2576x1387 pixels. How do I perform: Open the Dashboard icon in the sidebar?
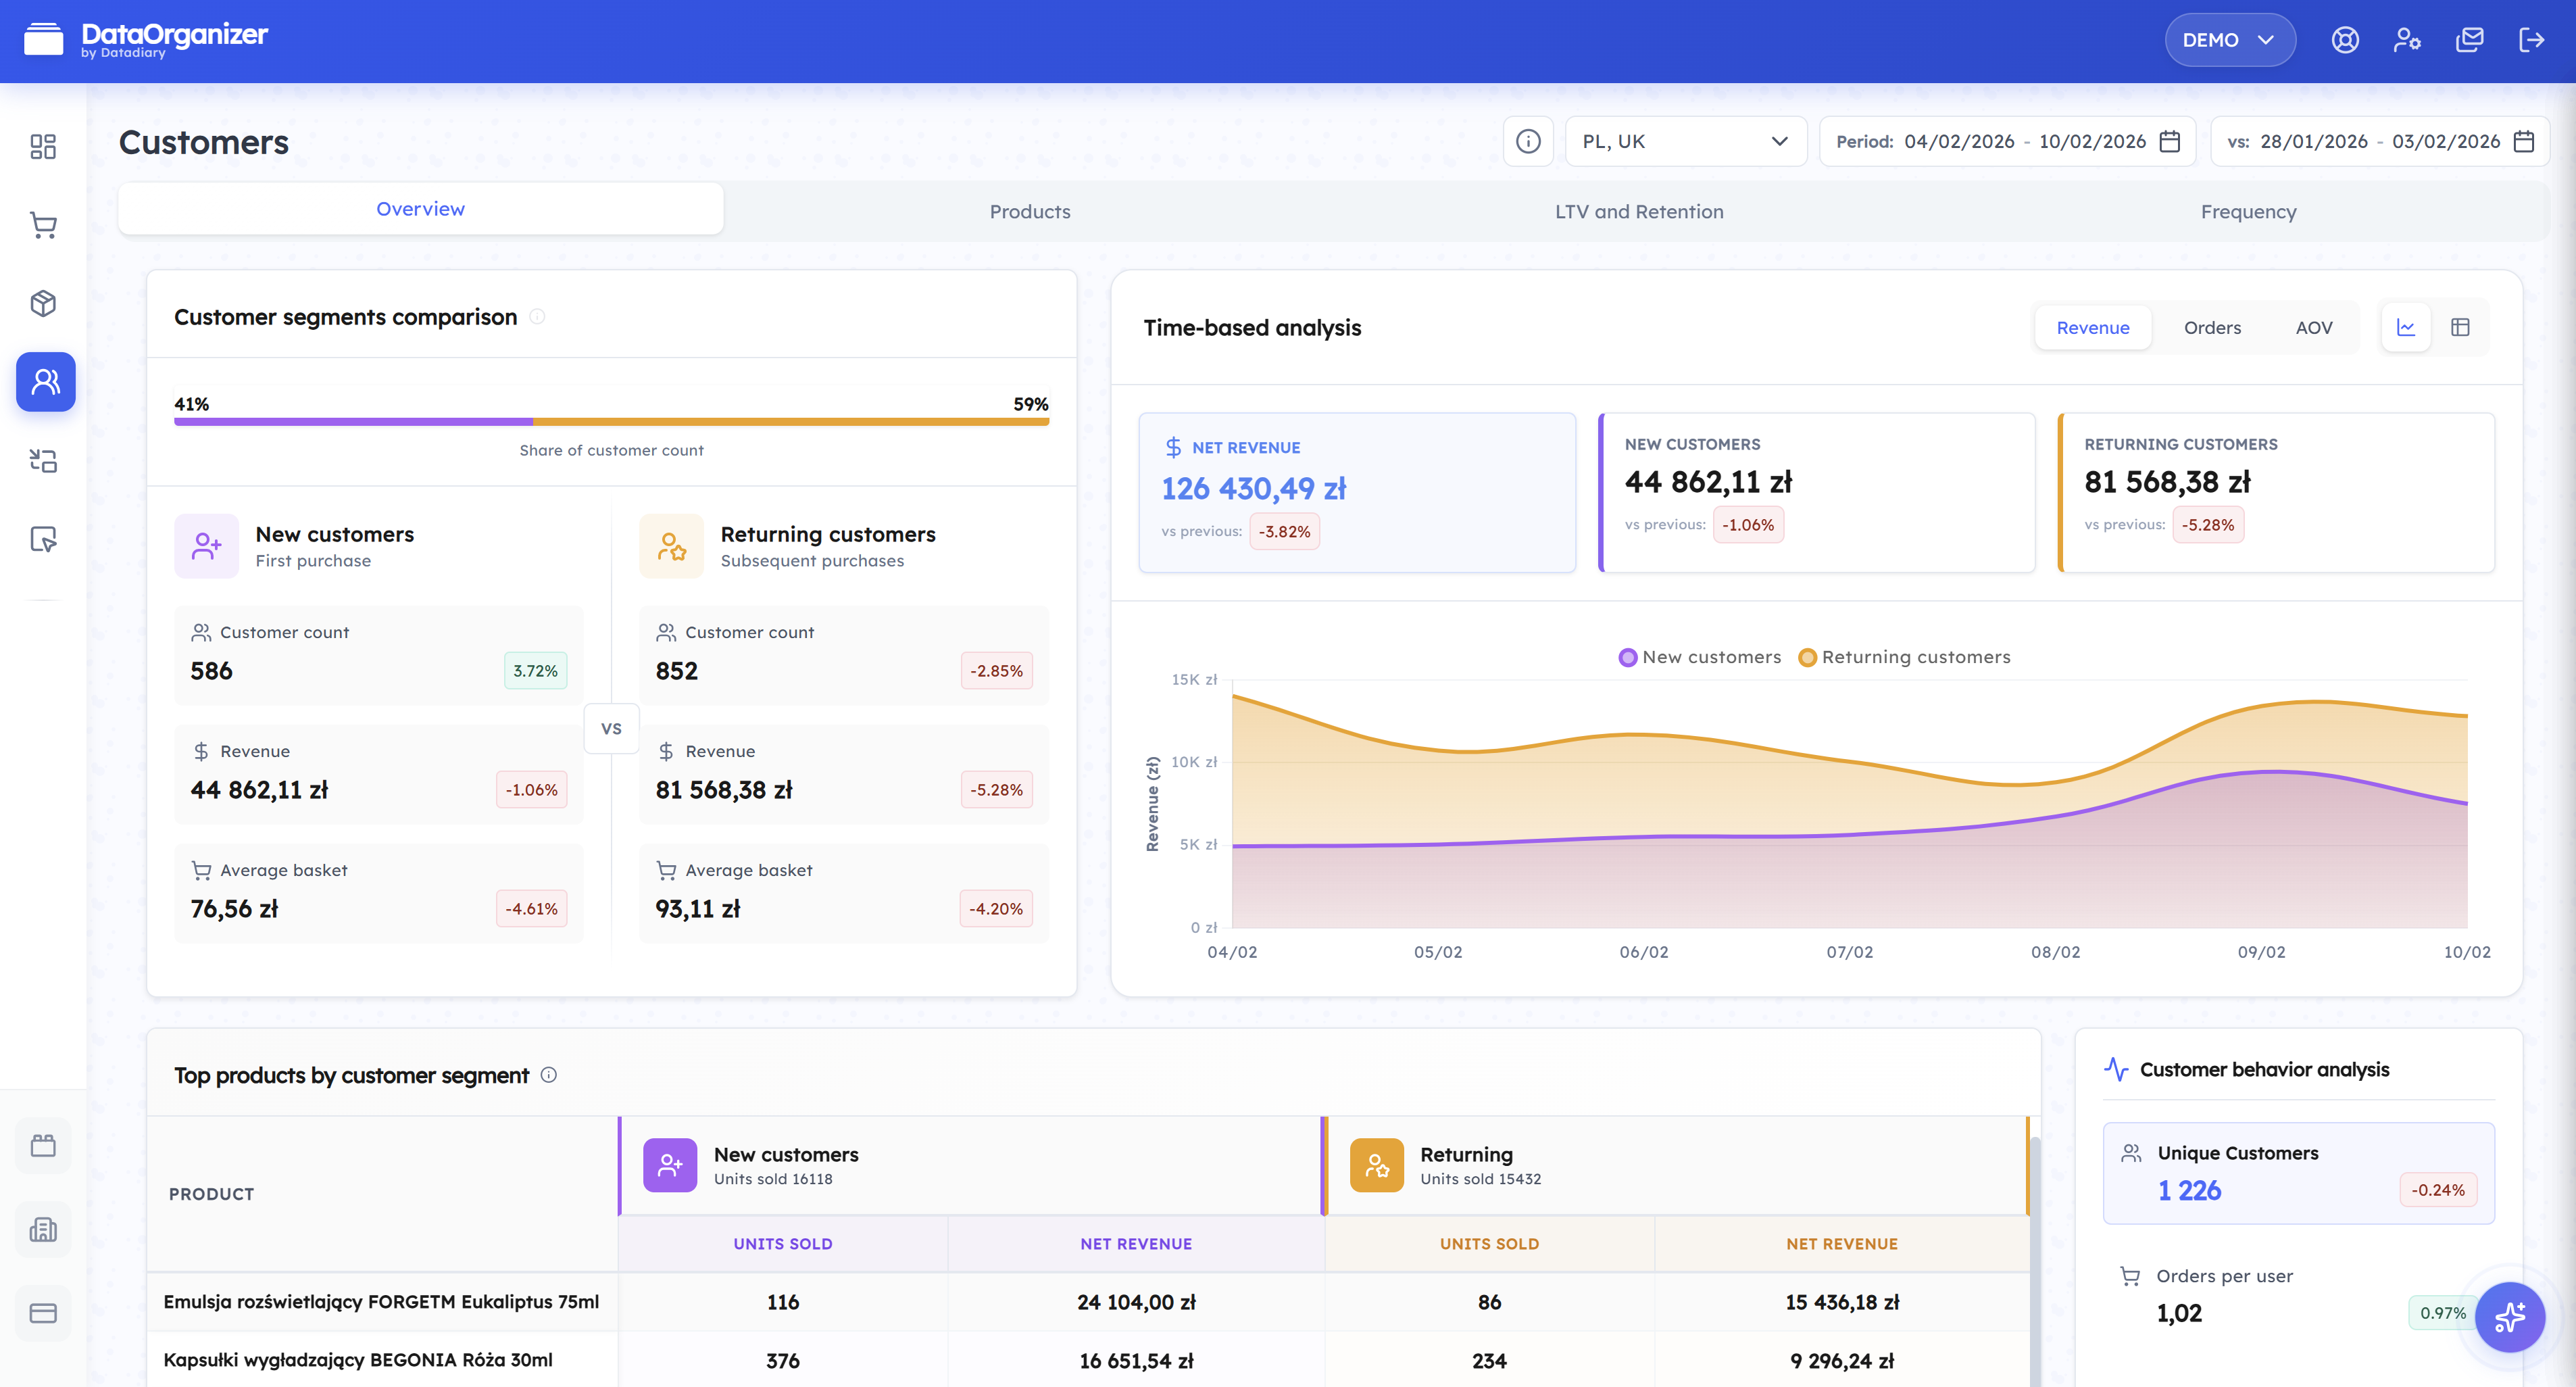(x=43, y=147)
